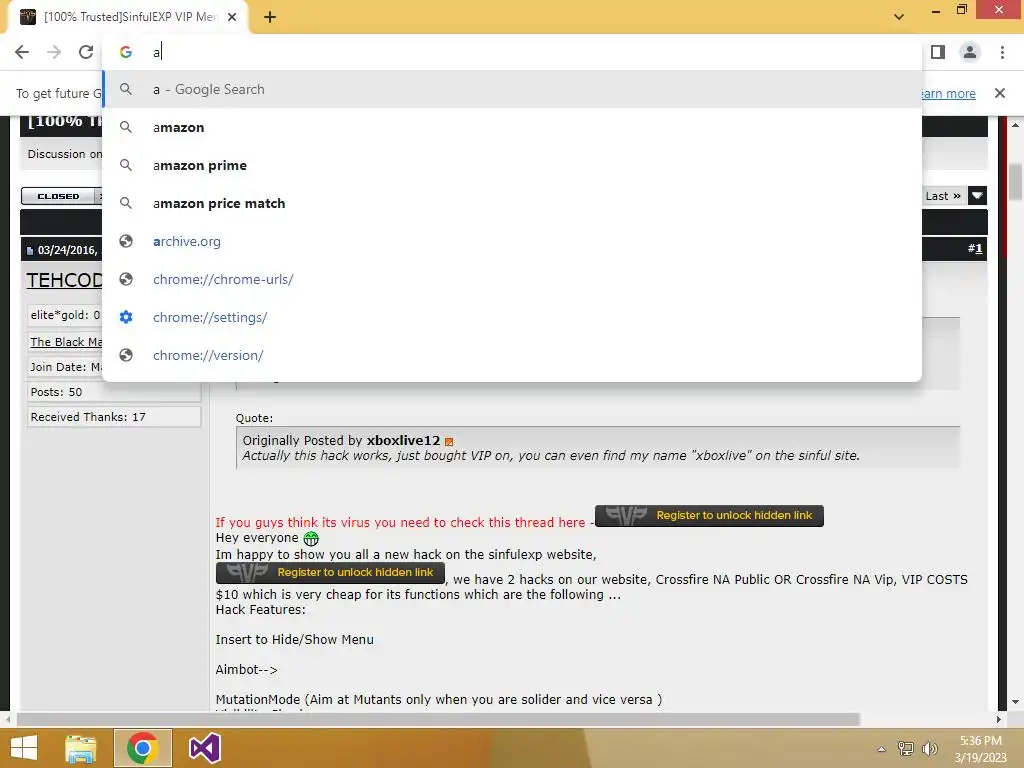Click the horizontal scrollbar thumb
The height and width of the screenshot is (768, 1024).
pyautogui.click(x=438, y=720)
